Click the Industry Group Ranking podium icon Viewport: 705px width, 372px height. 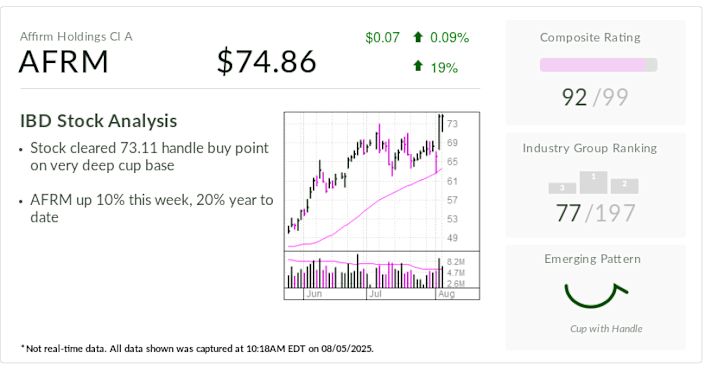pyautogui.click(x=593, y=183)
